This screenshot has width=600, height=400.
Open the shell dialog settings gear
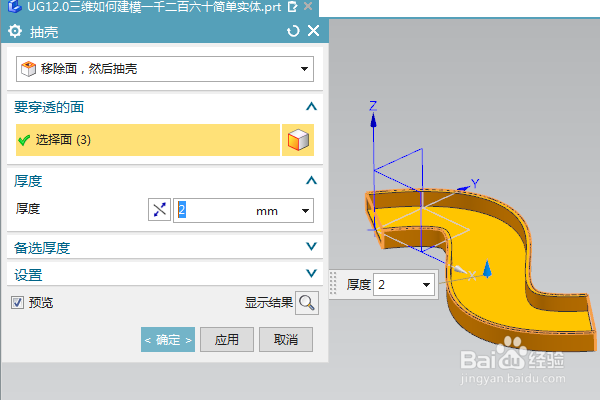[15, 31]
